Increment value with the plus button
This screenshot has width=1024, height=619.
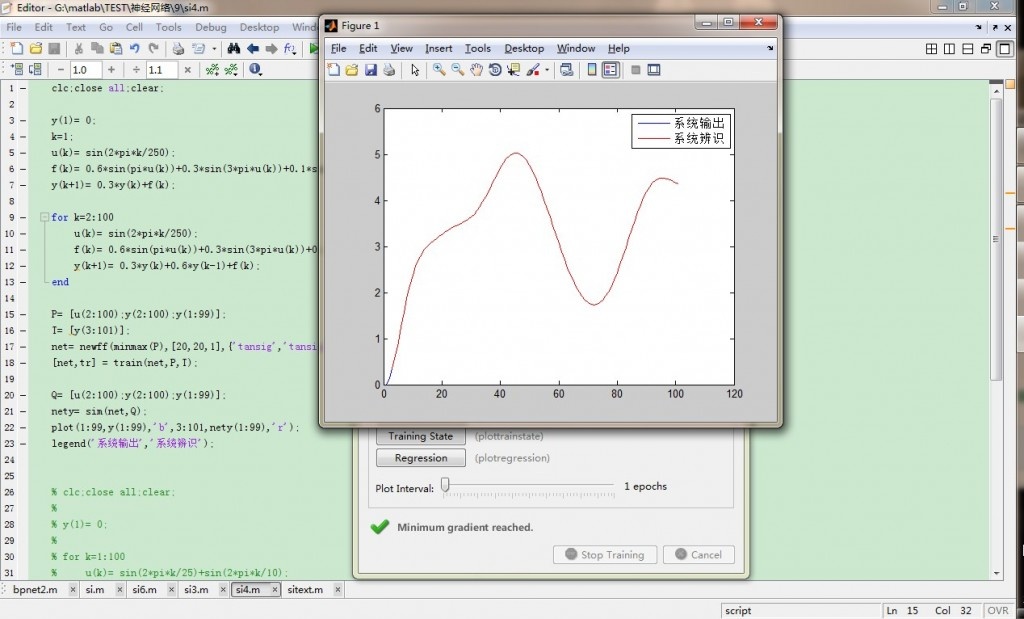click(111, 69)
